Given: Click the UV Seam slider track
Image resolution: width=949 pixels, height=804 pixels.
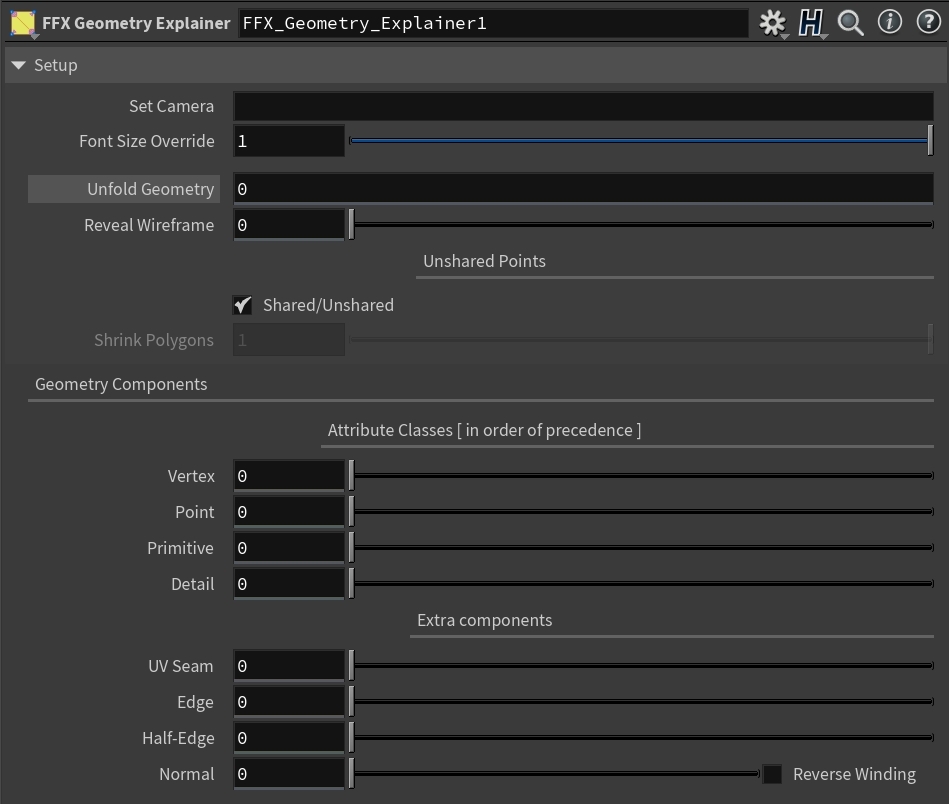Looking at the screenshot, I should pos(641,665).
